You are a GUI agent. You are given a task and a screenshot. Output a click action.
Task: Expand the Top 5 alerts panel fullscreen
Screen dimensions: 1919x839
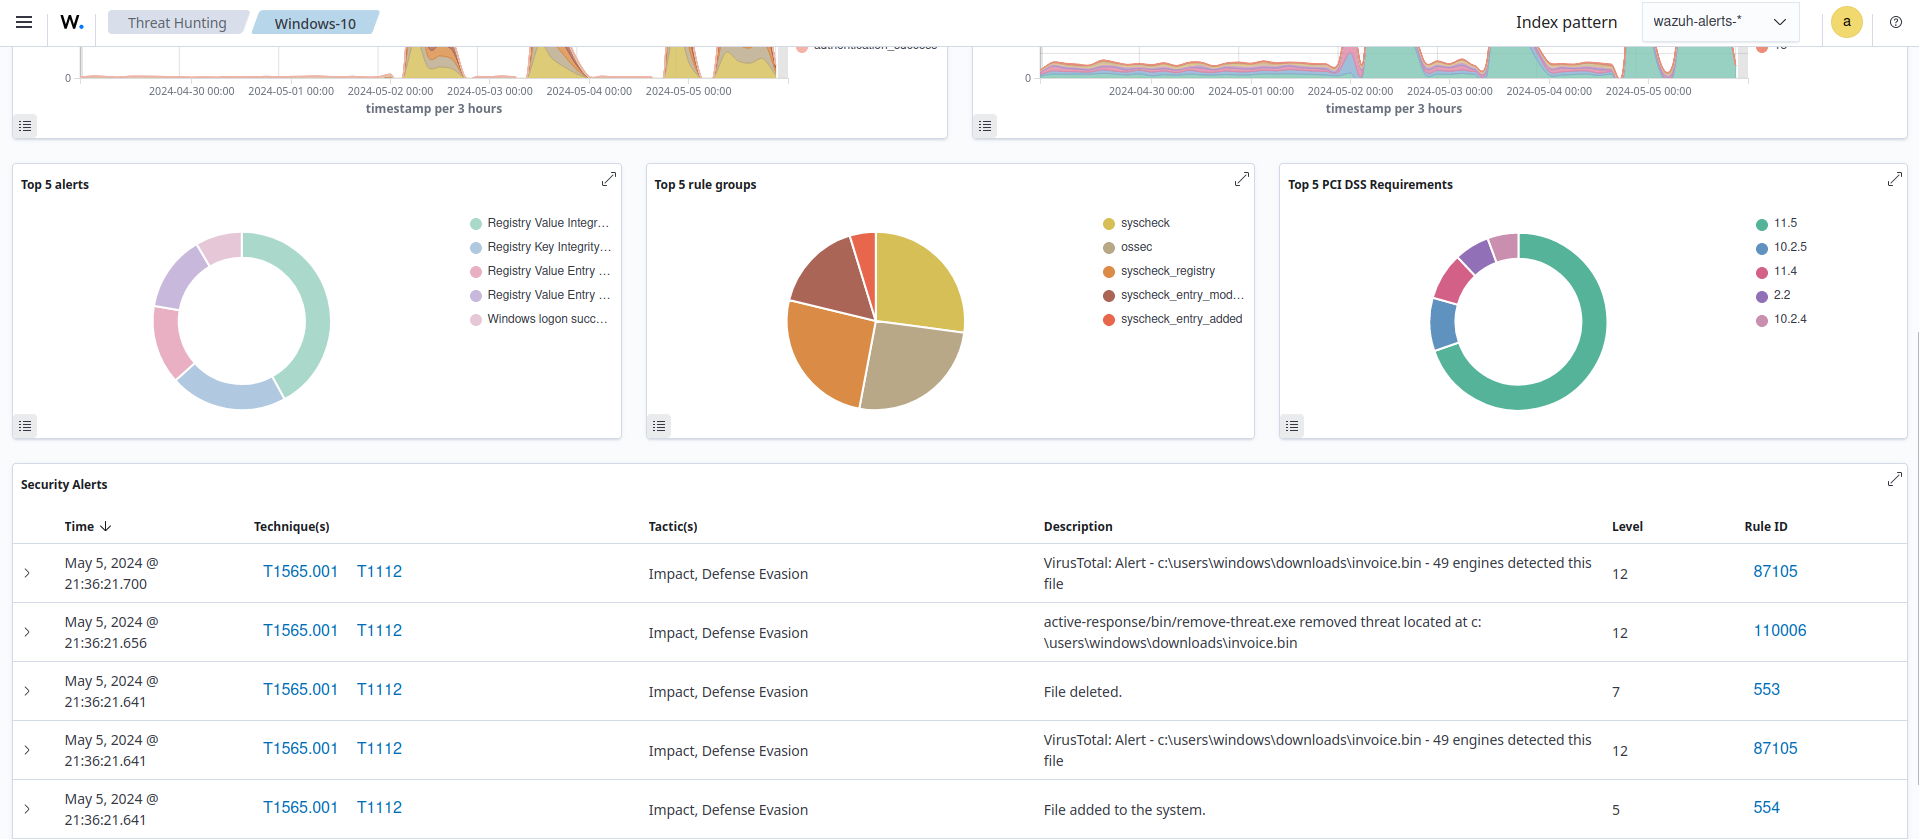[x=608, y=179]
